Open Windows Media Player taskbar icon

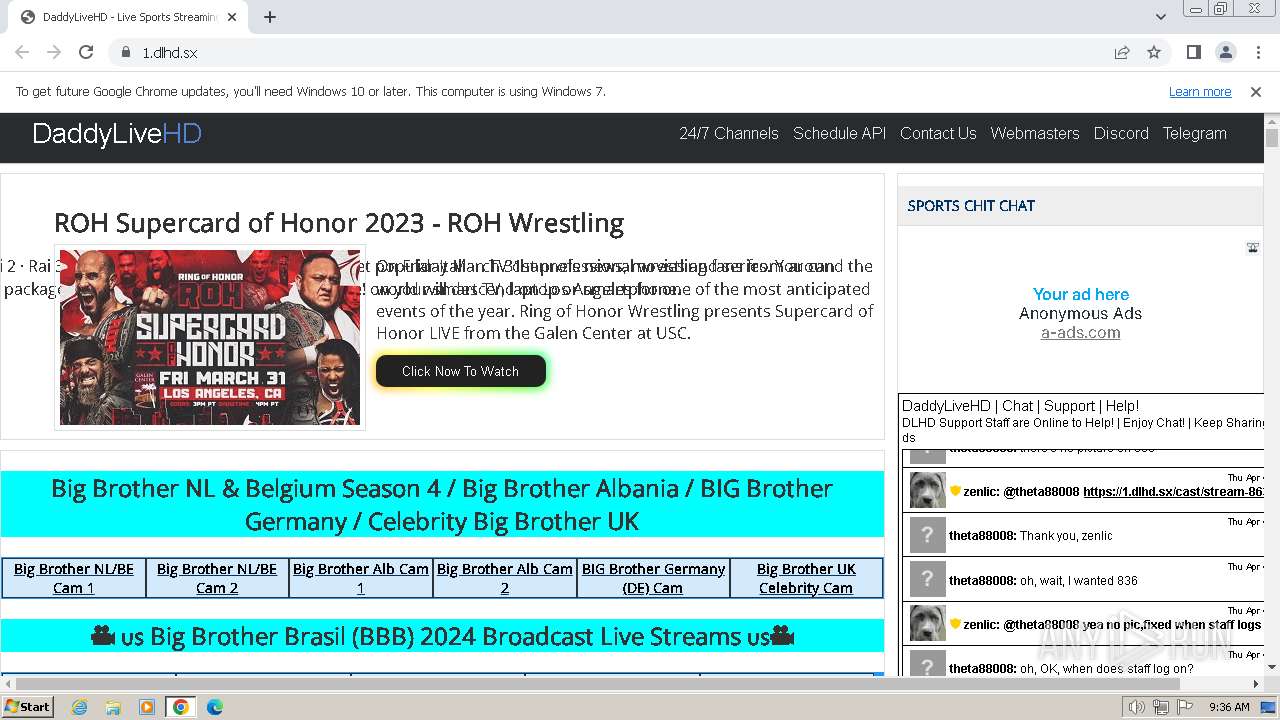pos(147,707)
